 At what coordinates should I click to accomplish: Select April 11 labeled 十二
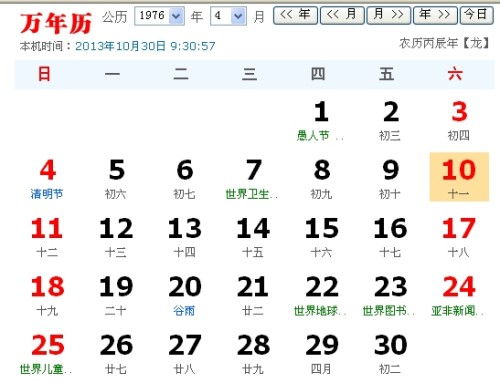(x=47, y=237)
